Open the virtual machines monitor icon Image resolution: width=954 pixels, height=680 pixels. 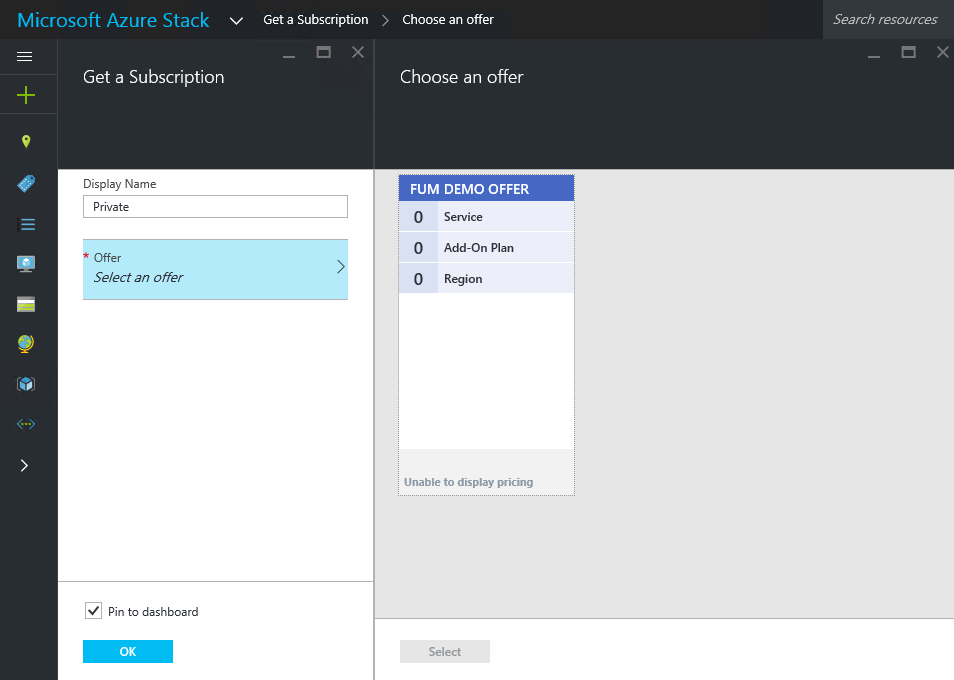pos(26,264)
